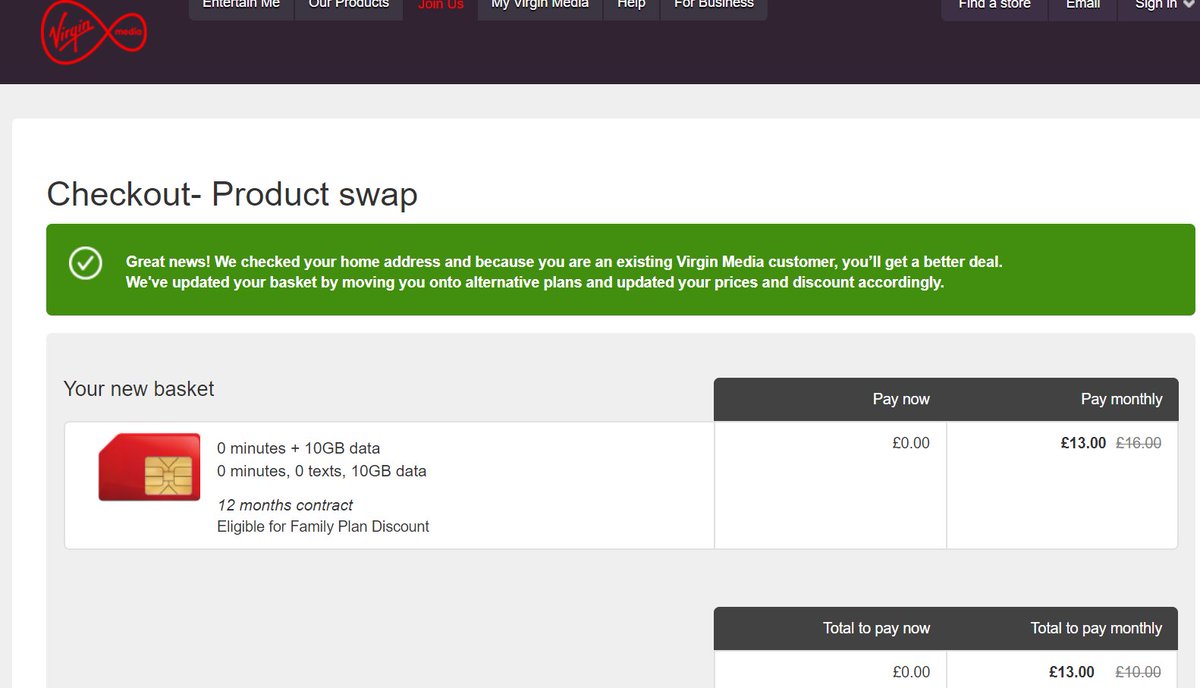Click the 12 months contract text

[285, 505]
